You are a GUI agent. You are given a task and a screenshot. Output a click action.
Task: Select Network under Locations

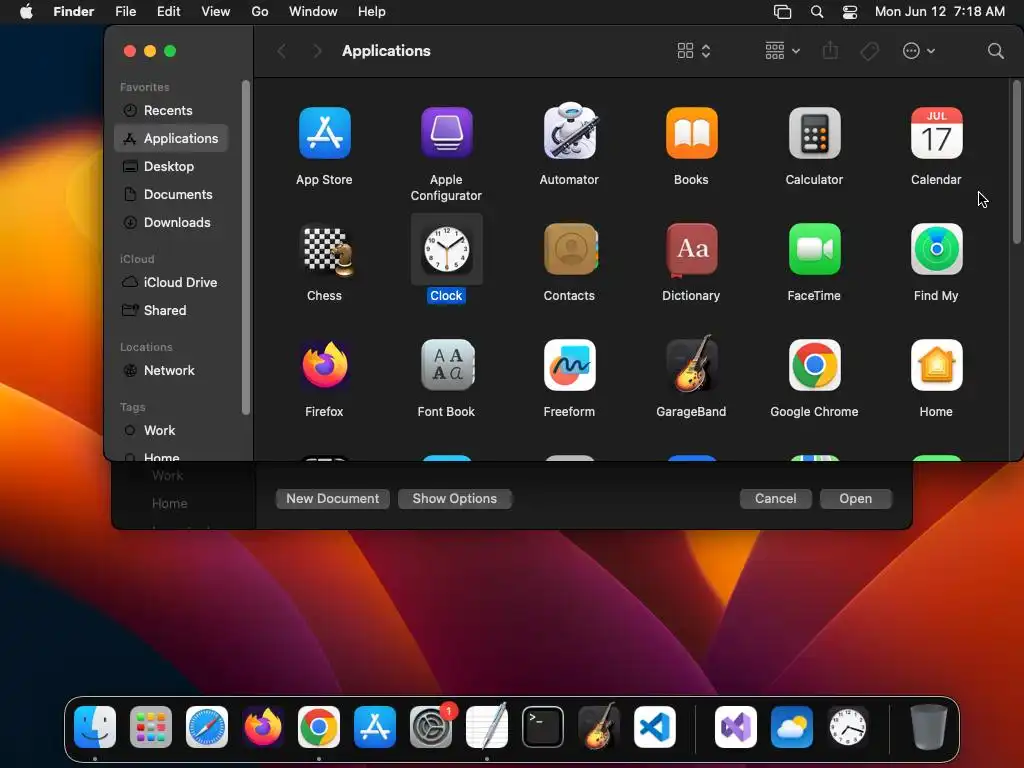[x=171, y=371]
